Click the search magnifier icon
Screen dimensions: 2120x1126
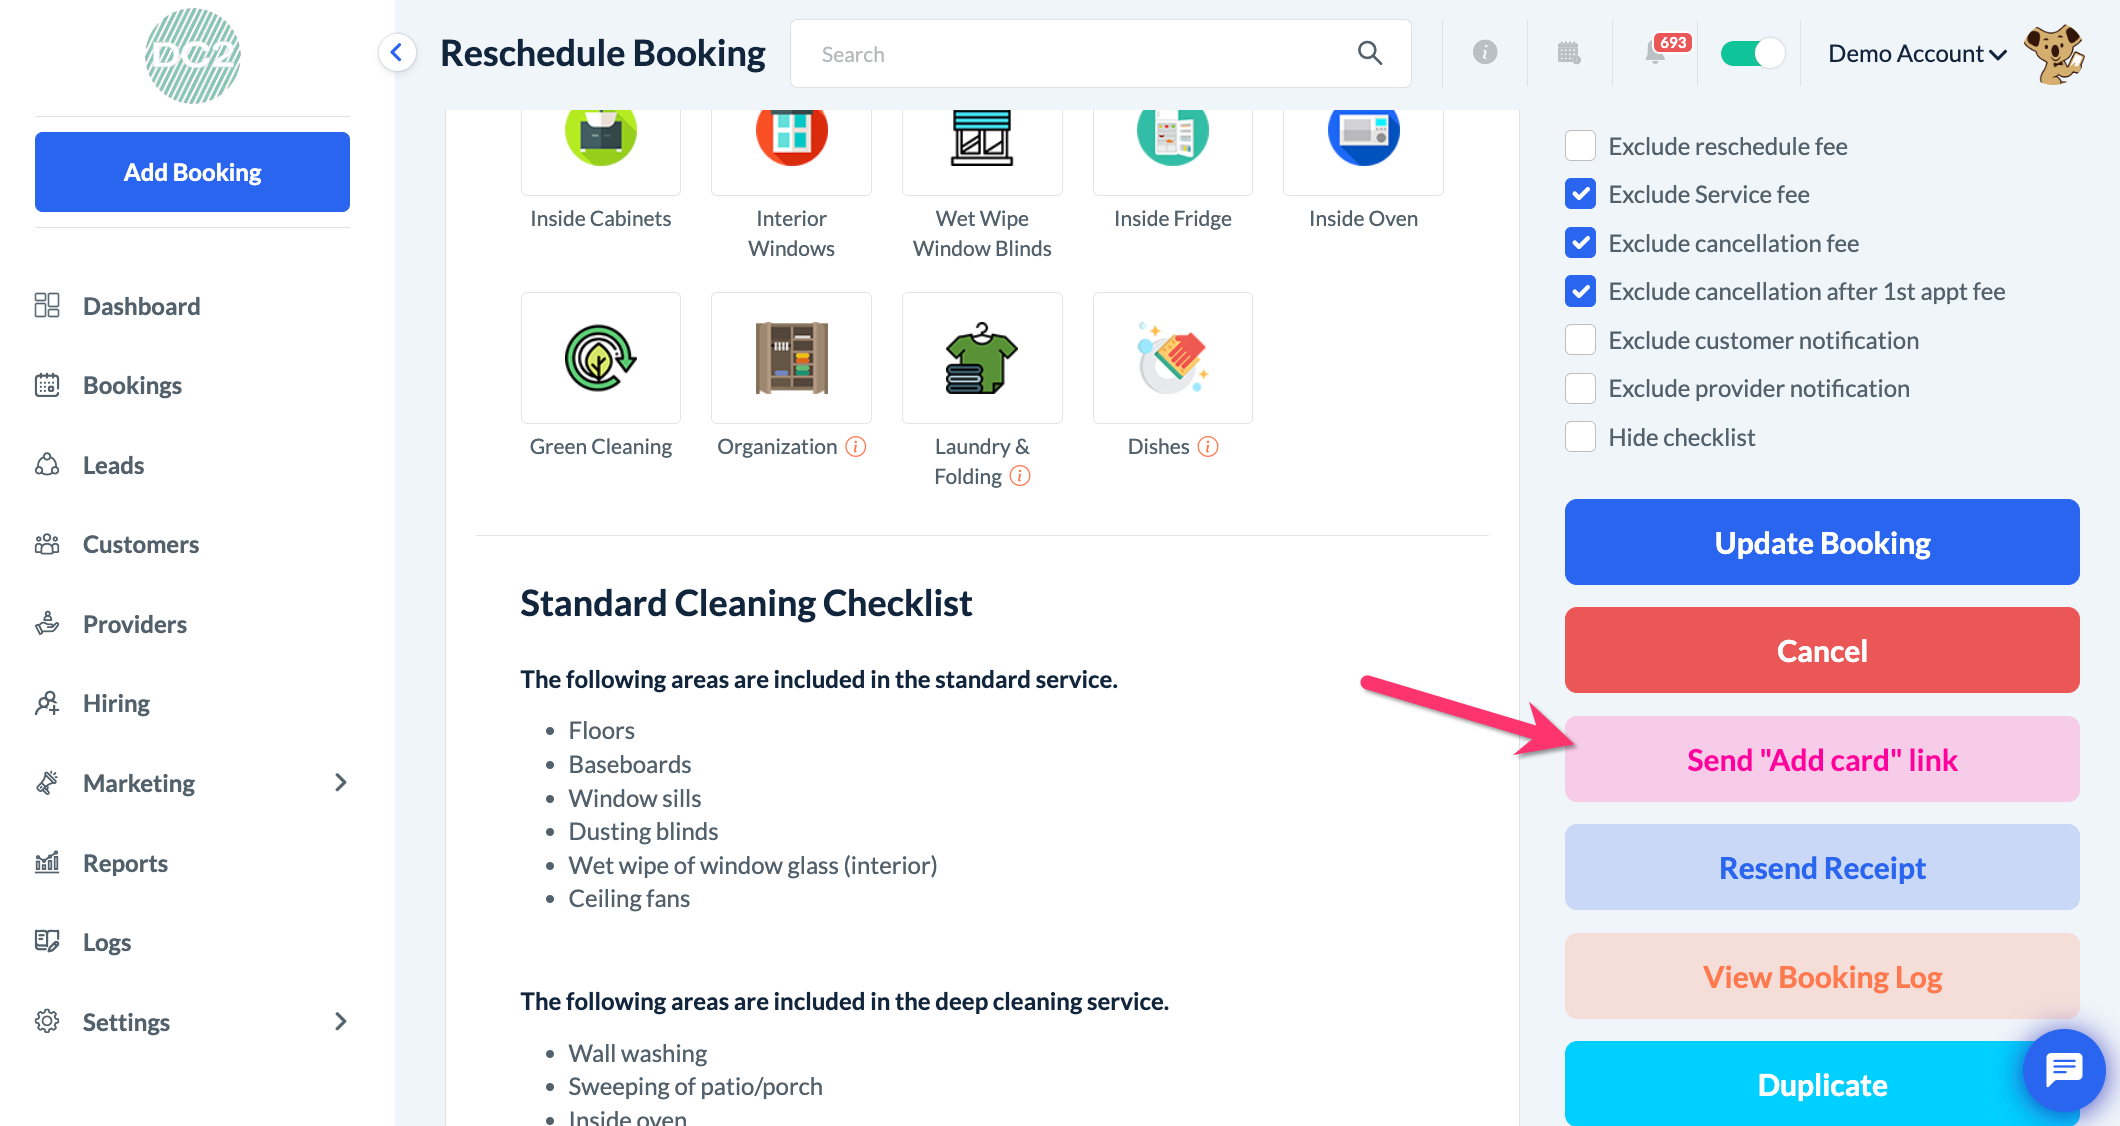pos(1370,54)
